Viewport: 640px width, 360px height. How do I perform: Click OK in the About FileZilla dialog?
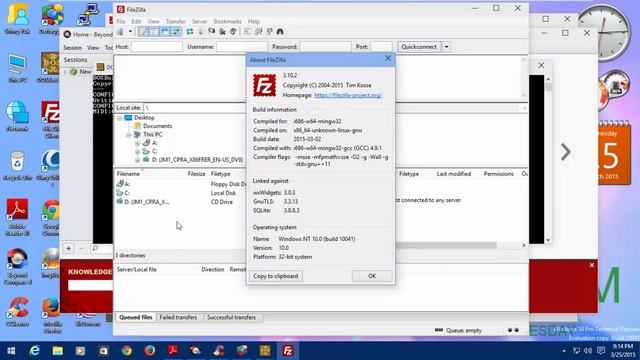(x=372, y=276)
